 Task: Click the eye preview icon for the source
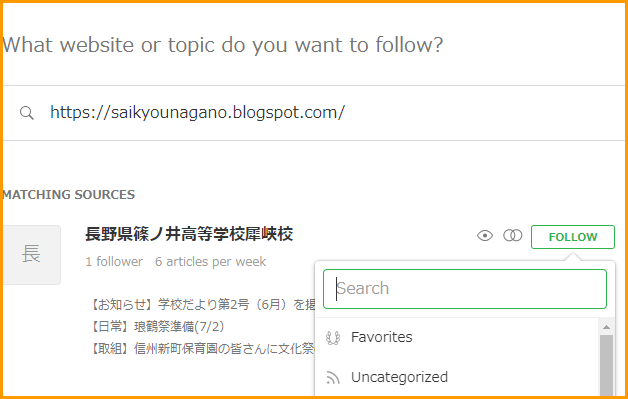485,236
